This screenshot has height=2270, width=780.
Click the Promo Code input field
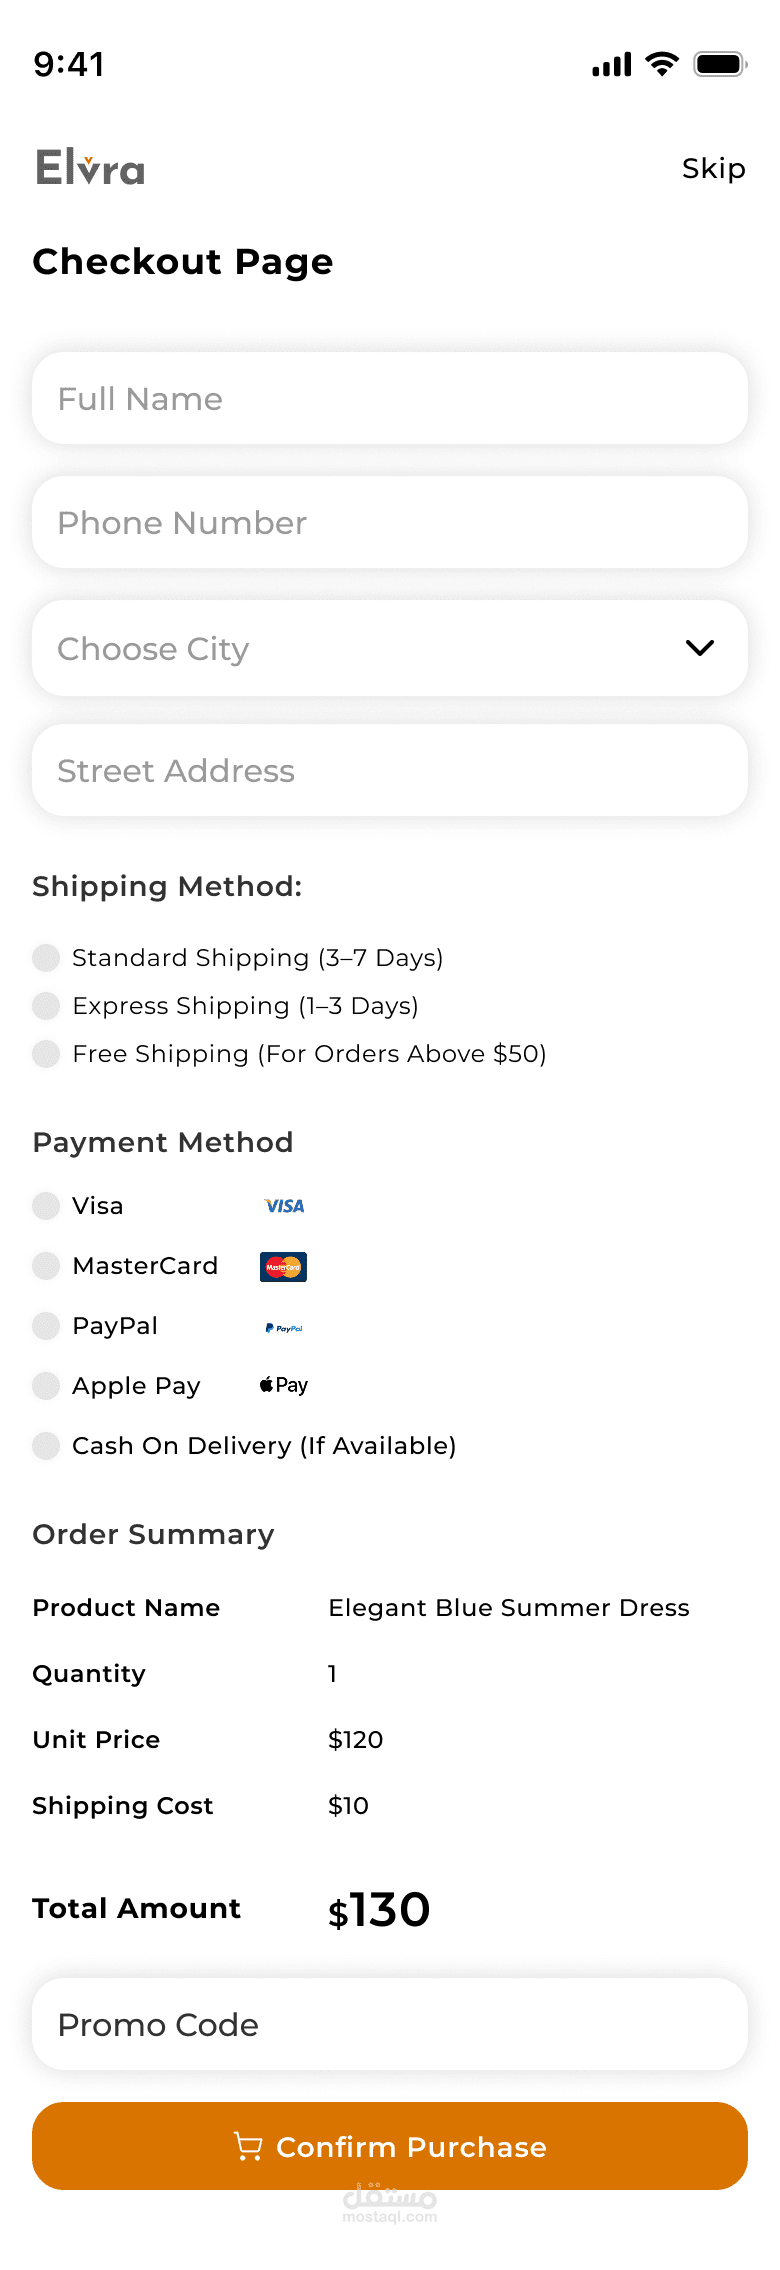coord(390,2024)
